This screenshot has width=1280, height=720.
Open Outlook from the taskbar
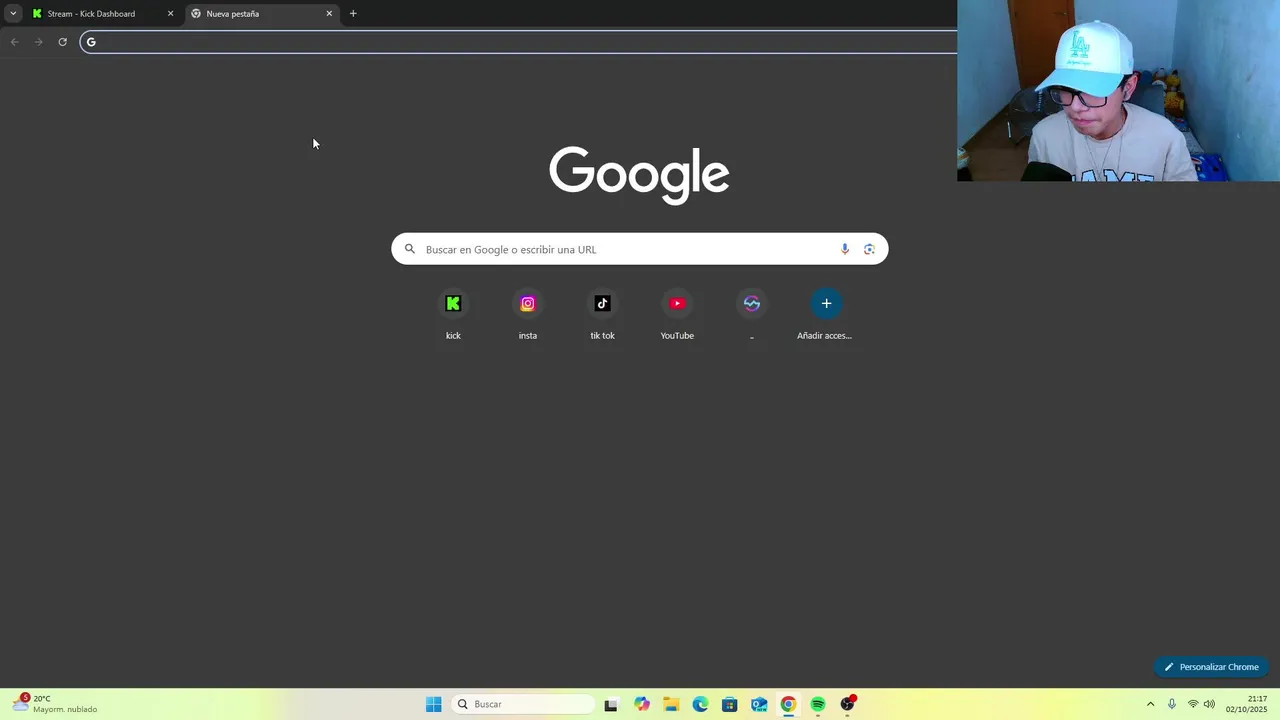coord(759,704)
